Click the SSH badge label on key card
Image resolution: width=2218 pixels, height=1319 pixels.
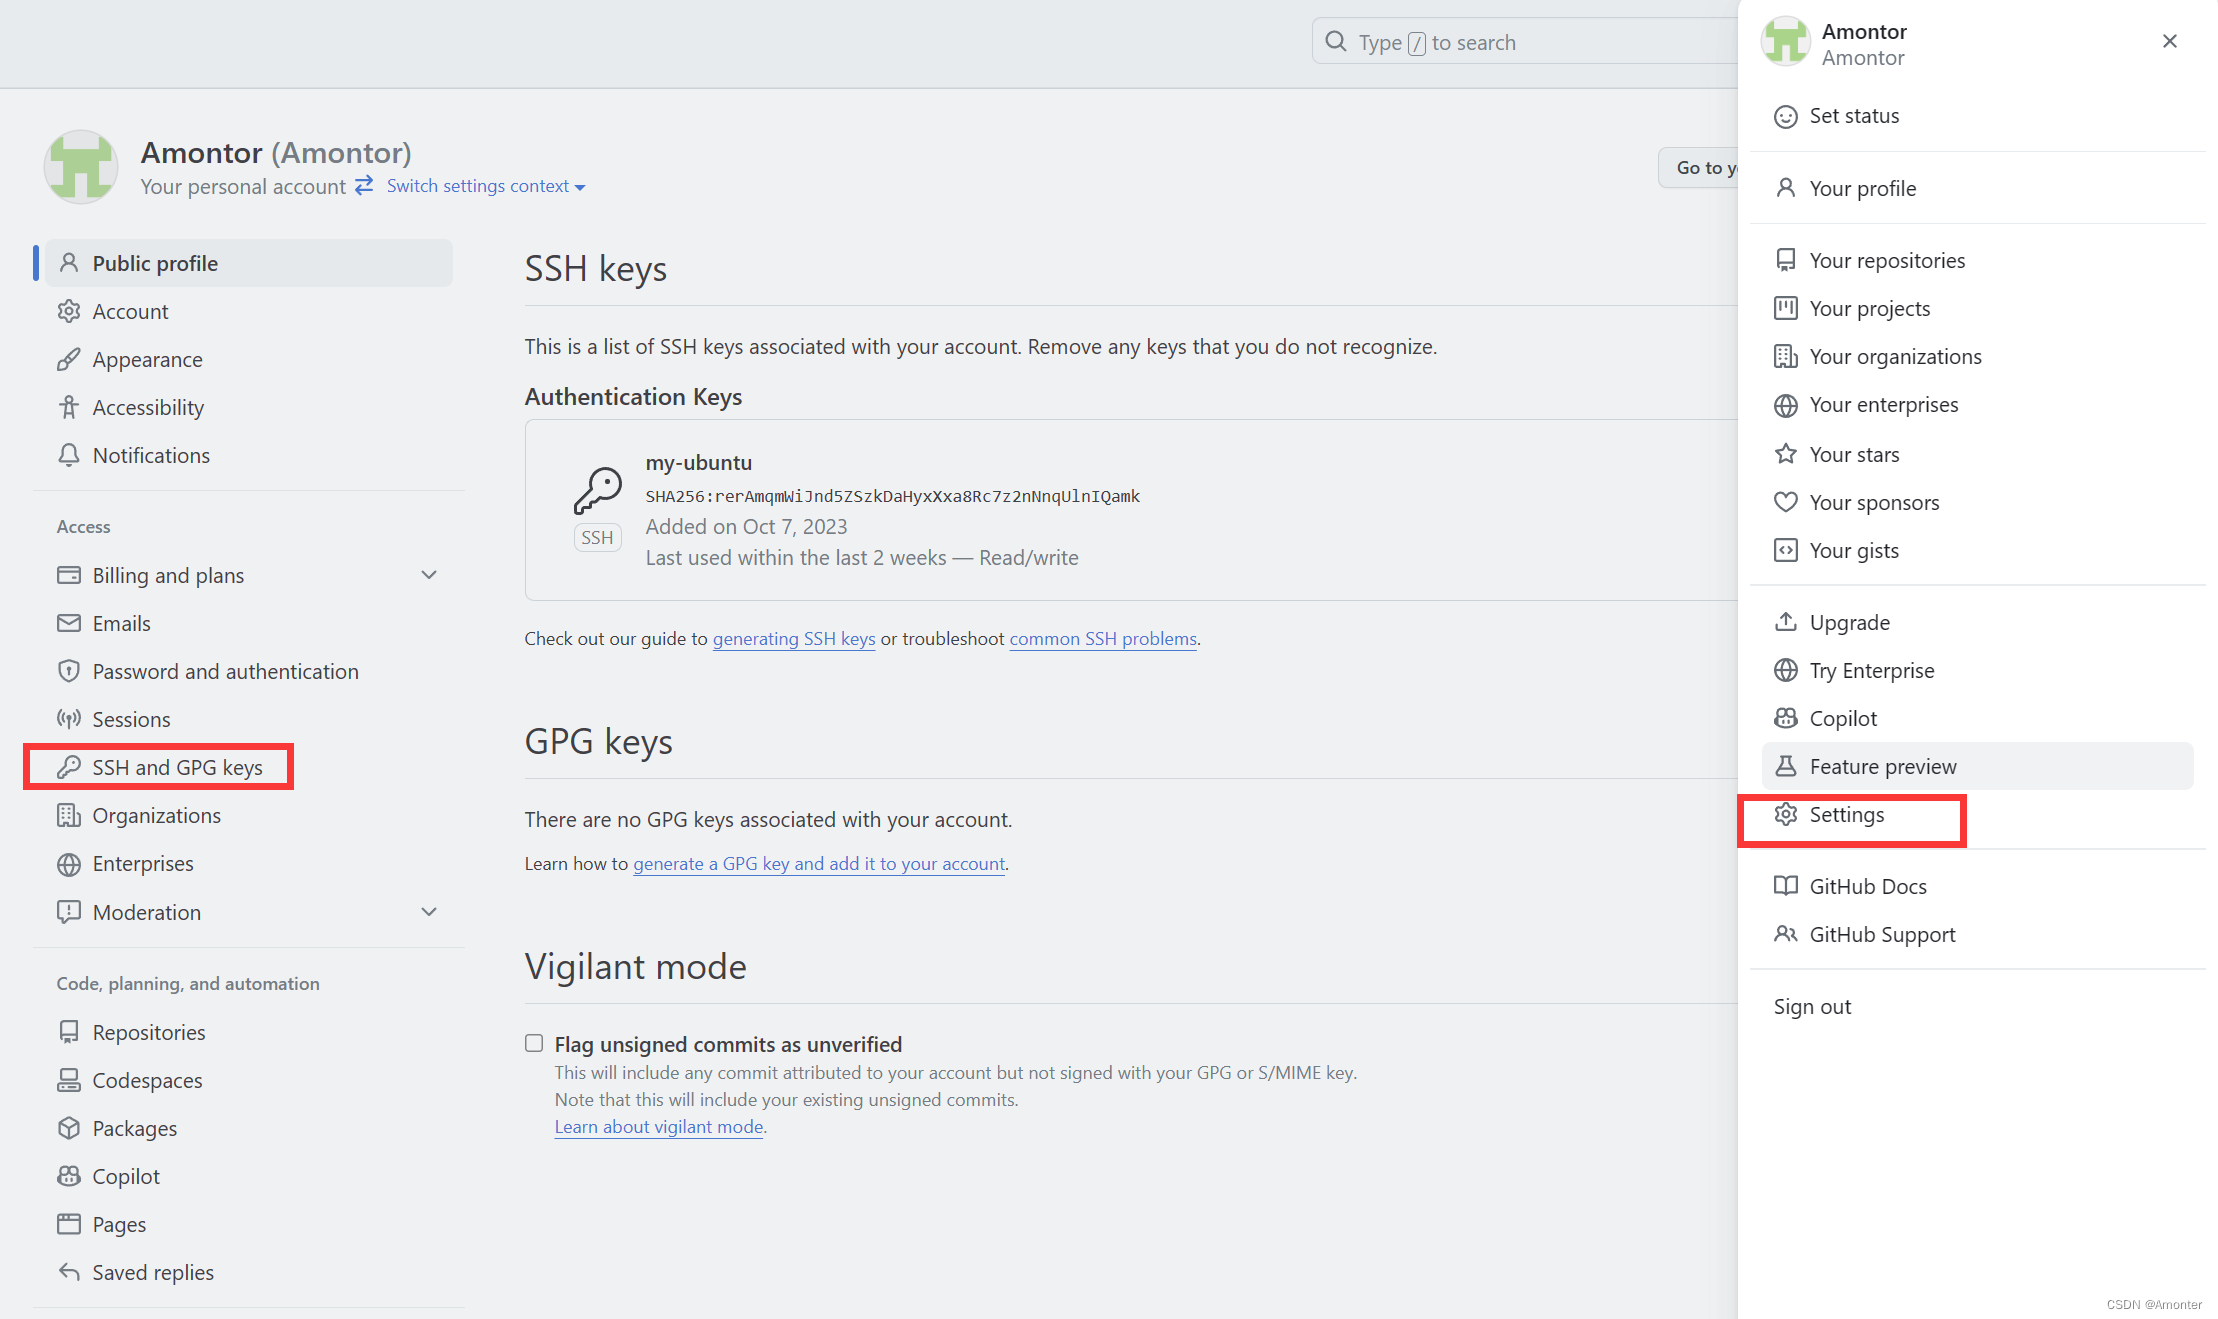pos(598,538)
